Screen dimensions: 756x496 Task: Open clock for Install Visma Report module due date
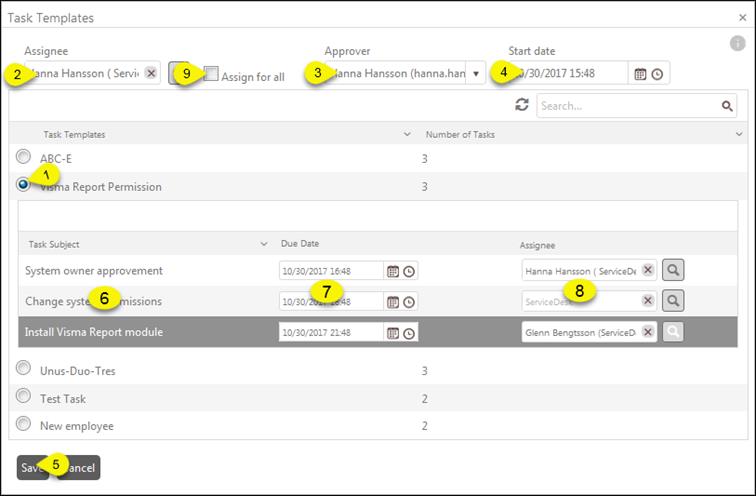coord(409,332)
